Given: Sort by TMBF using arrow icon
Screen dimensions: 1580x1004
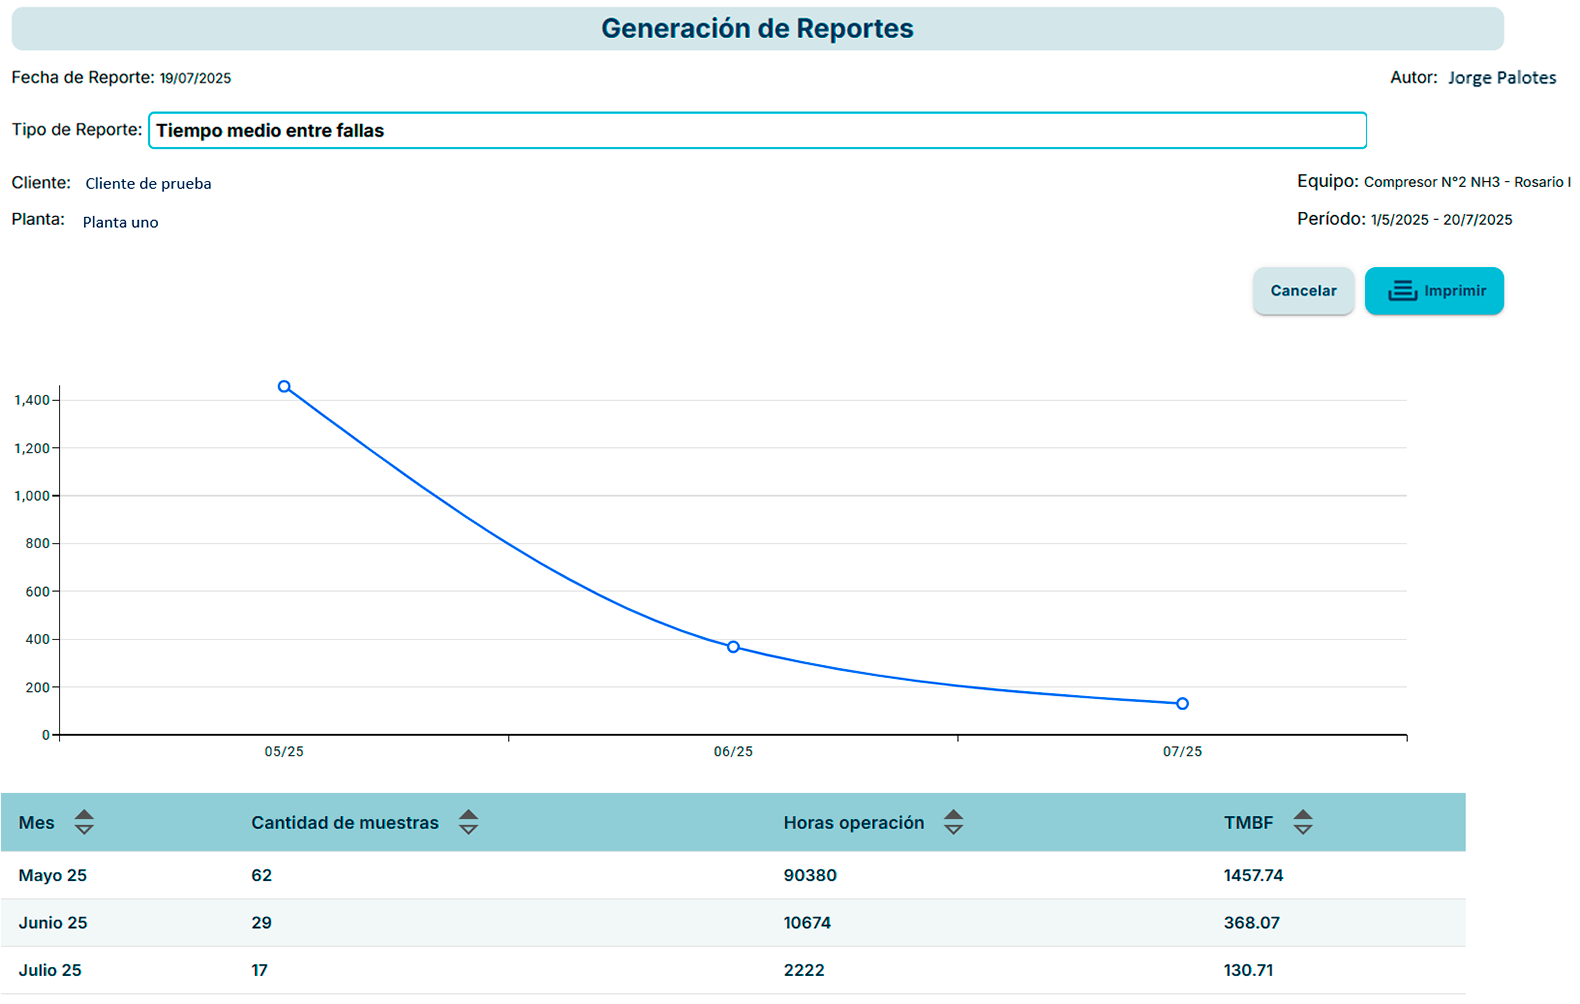Looking at the screenshot, I should click(x=1302, y=822).
